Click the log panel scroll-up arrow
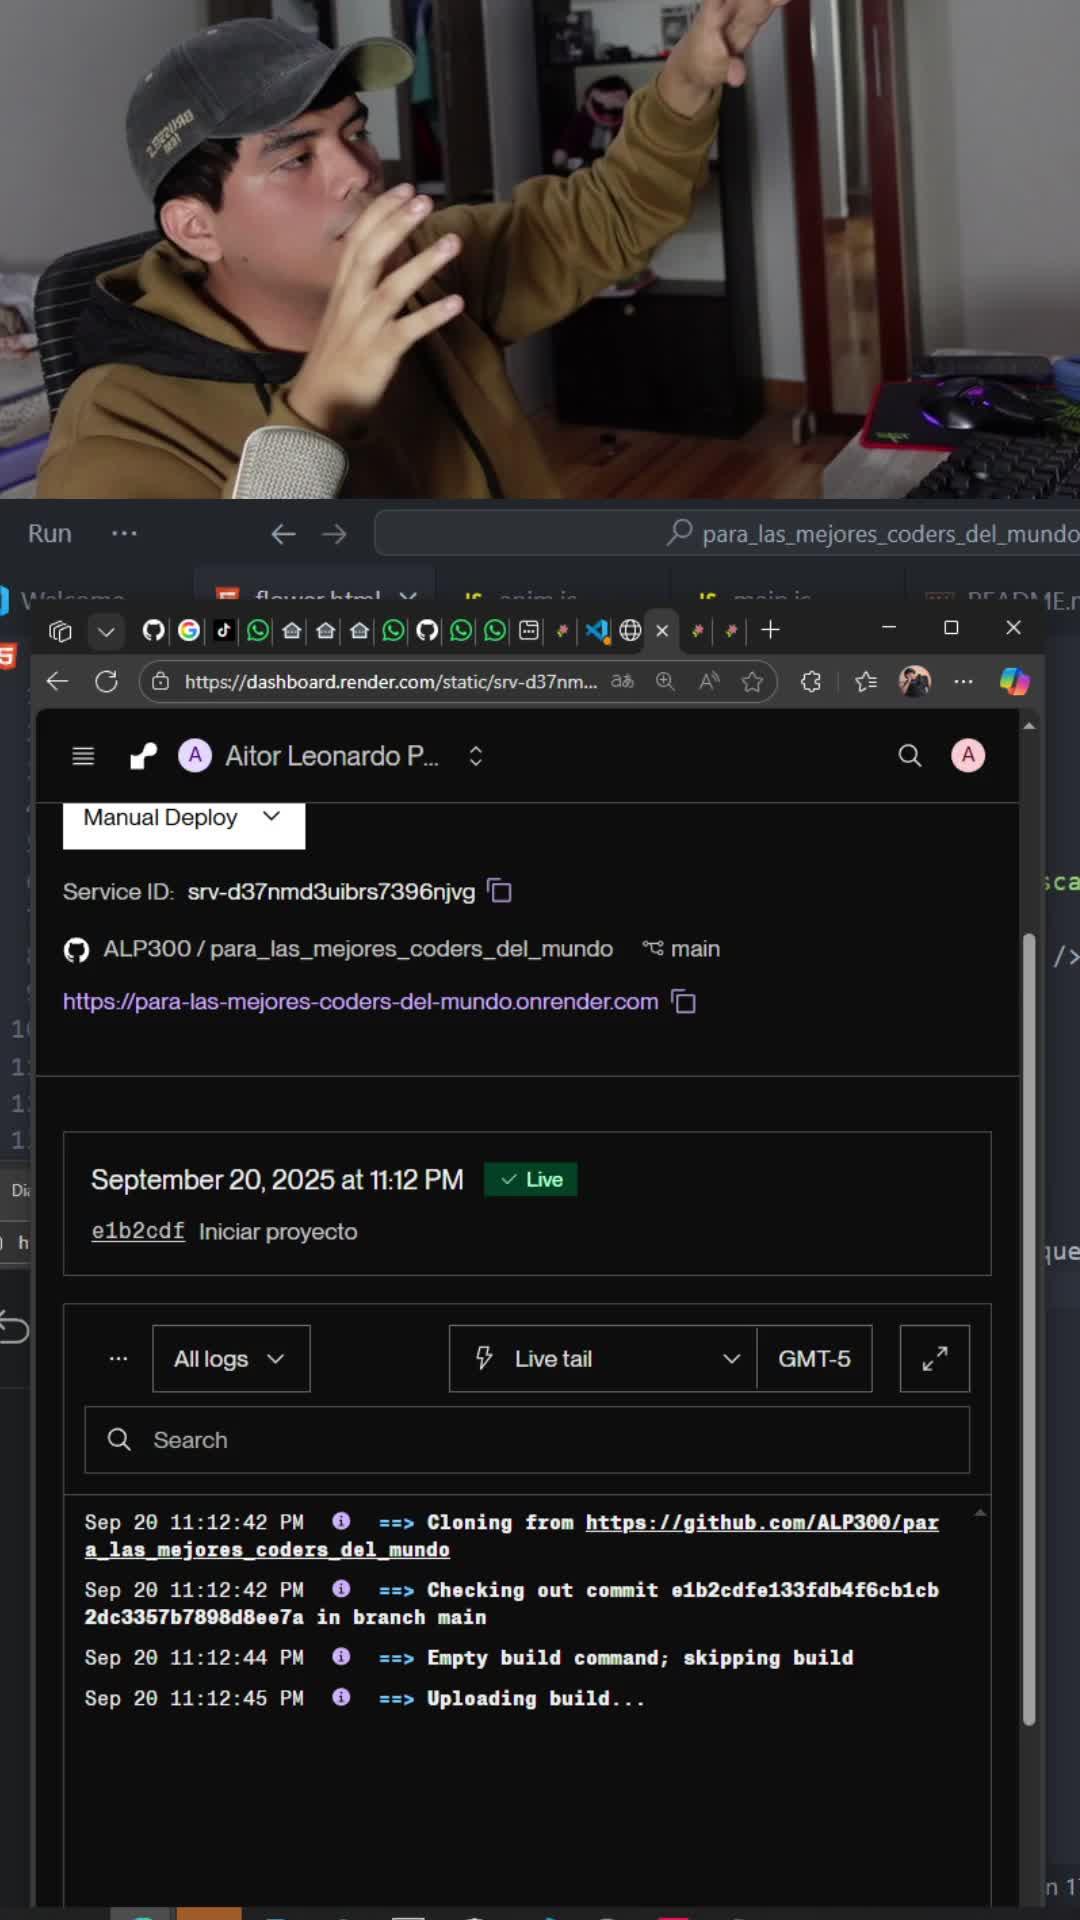 (980, 1513)
